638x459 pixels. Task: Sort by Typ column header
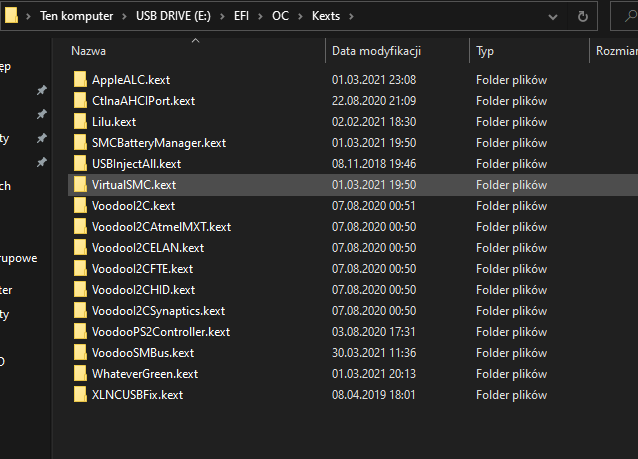point(485,51)
